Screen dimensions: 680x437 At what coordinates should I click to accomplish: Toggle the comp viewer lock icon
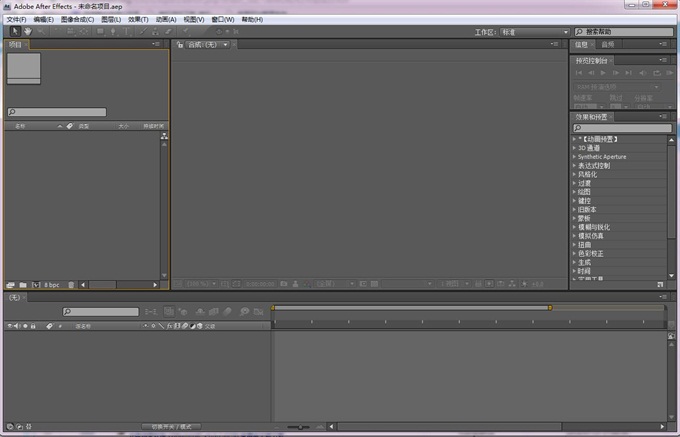[180, 44]
